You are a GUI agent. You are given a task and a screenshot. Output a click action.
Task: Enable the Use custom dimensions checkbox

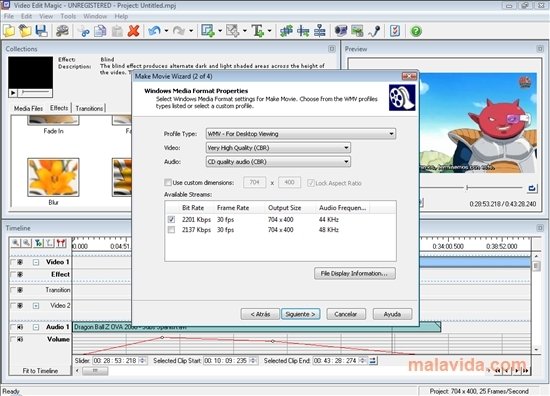[x=168, y=182]
